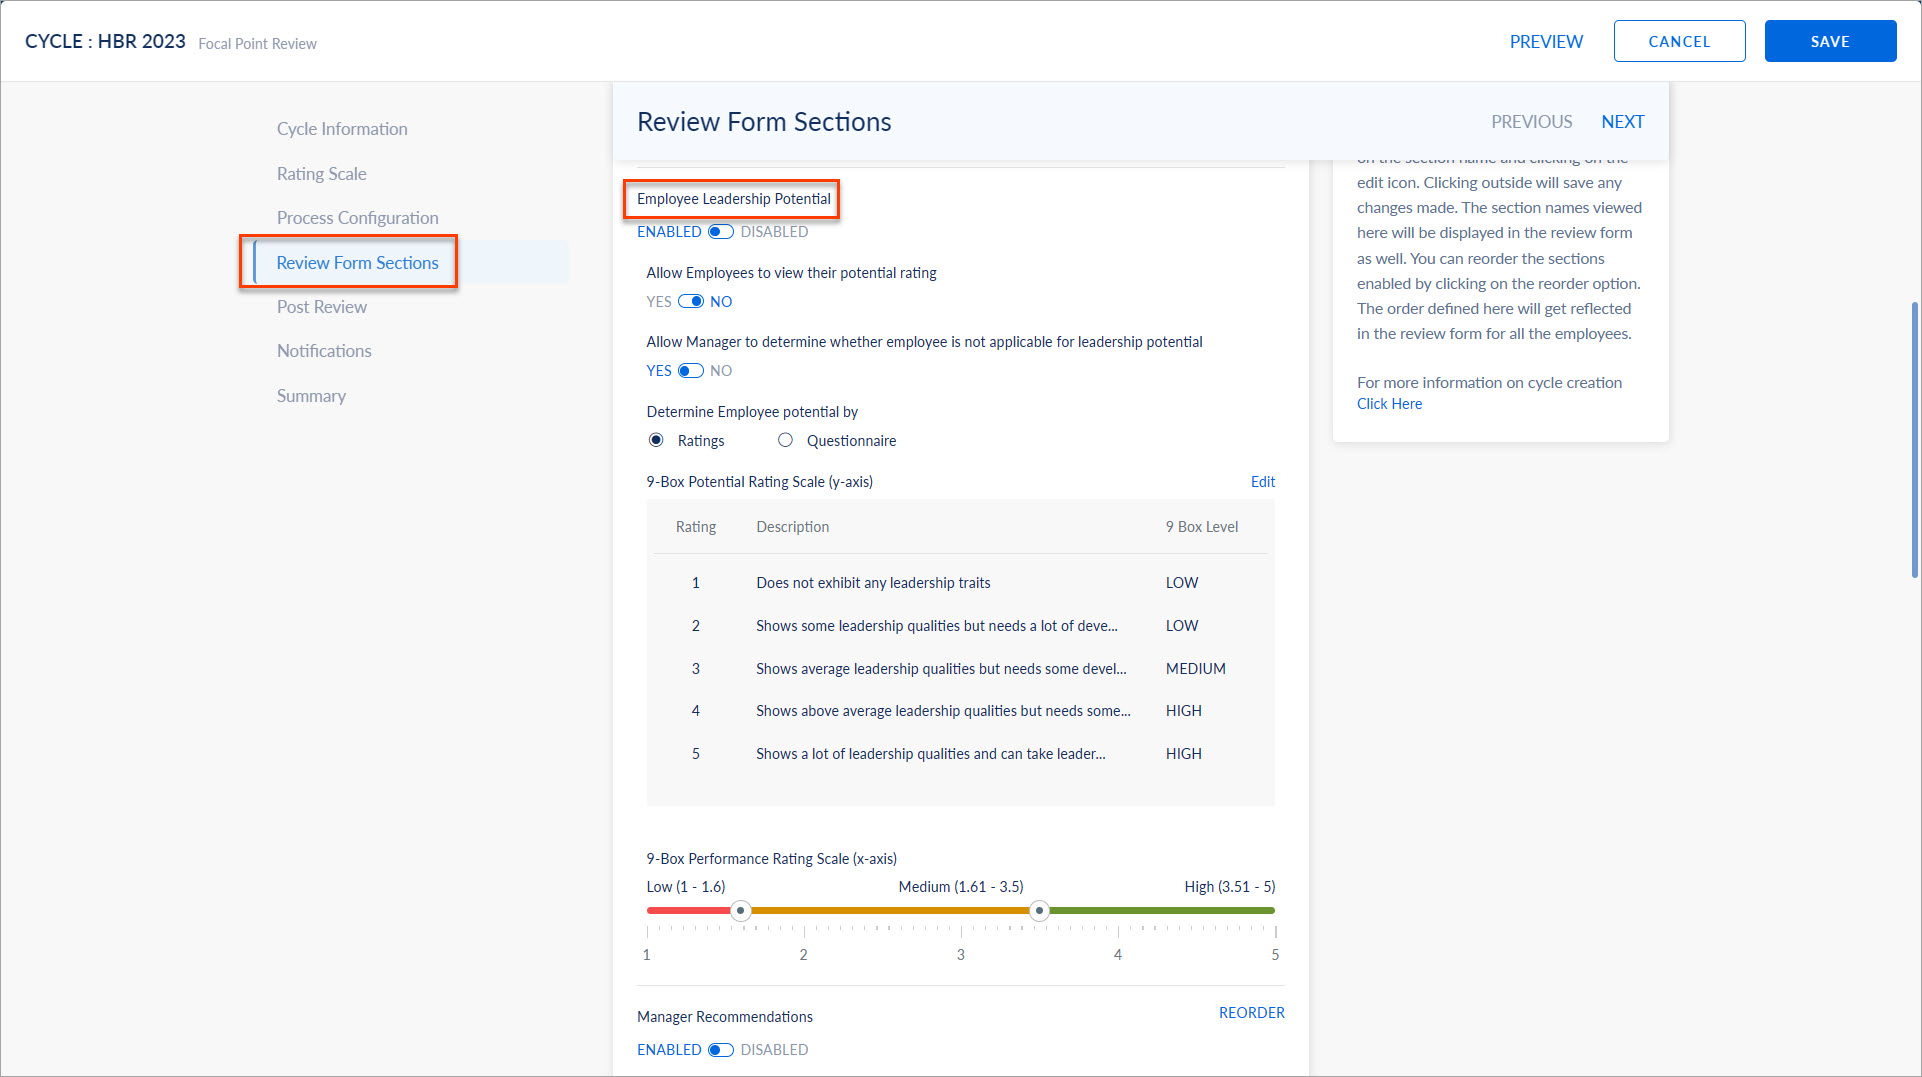This screenshot has height=1077, width=1922.
Task: Open Process Configuration settings
Action: click(357, 217)
